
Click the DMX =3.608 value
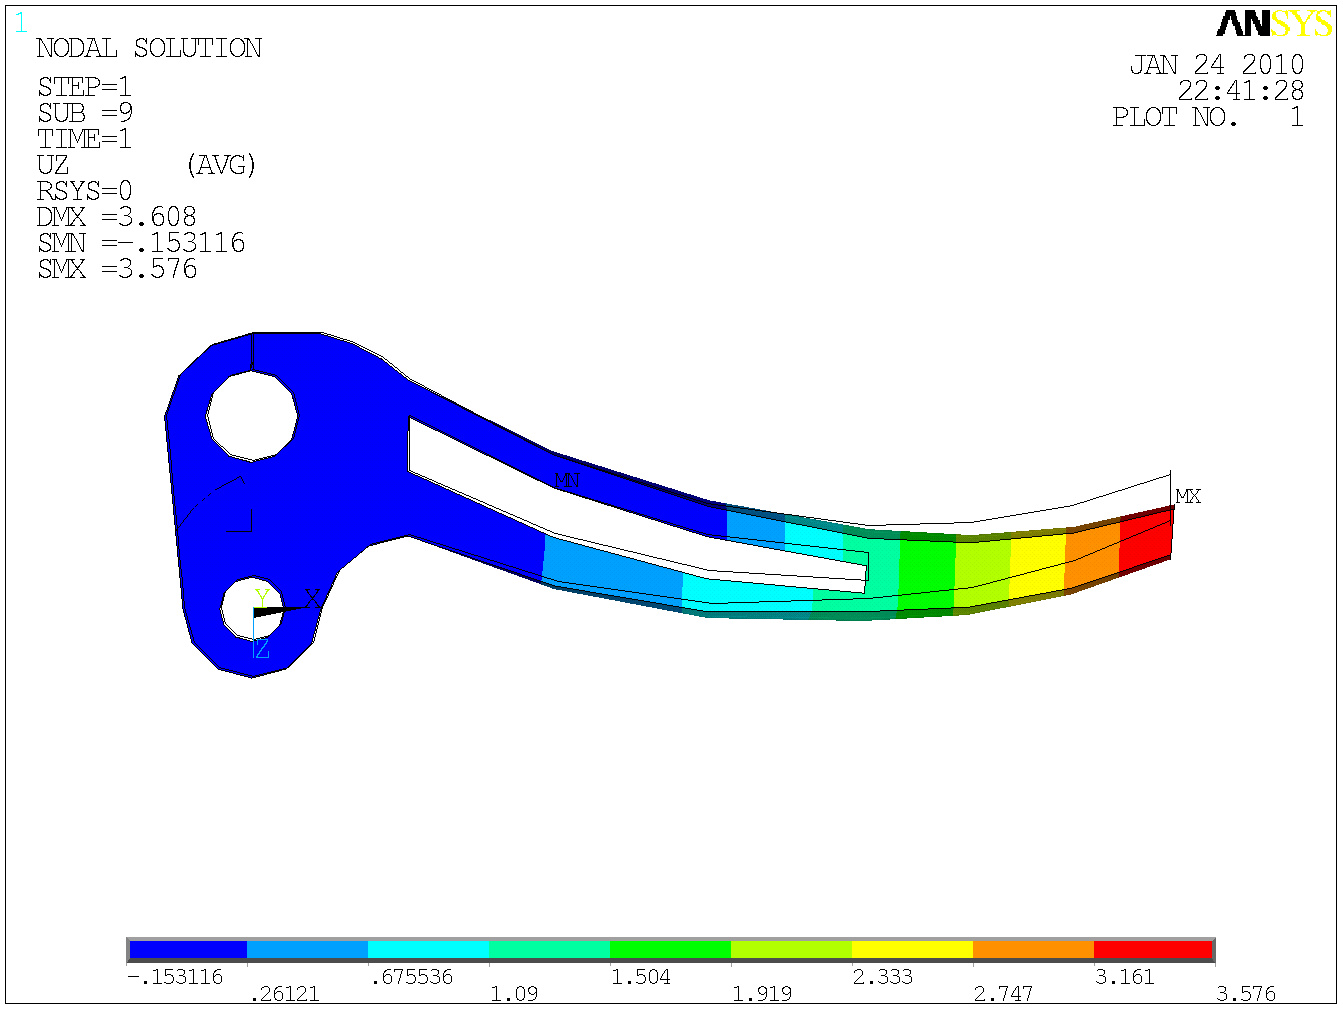point(117,216)
